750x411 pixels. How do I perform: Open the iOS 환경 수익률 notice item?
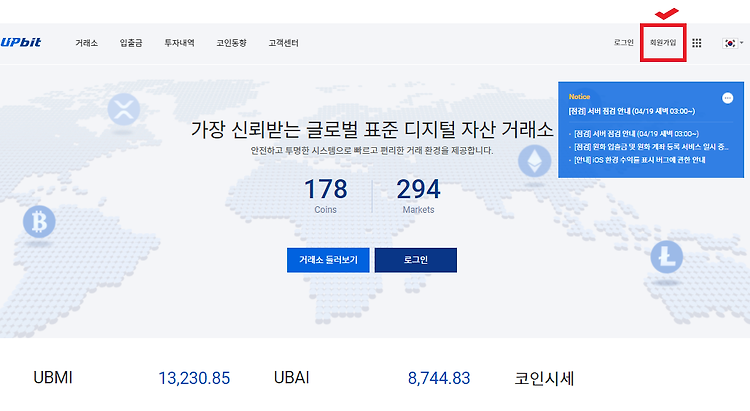pyautogui.click(x=640, y=160)
